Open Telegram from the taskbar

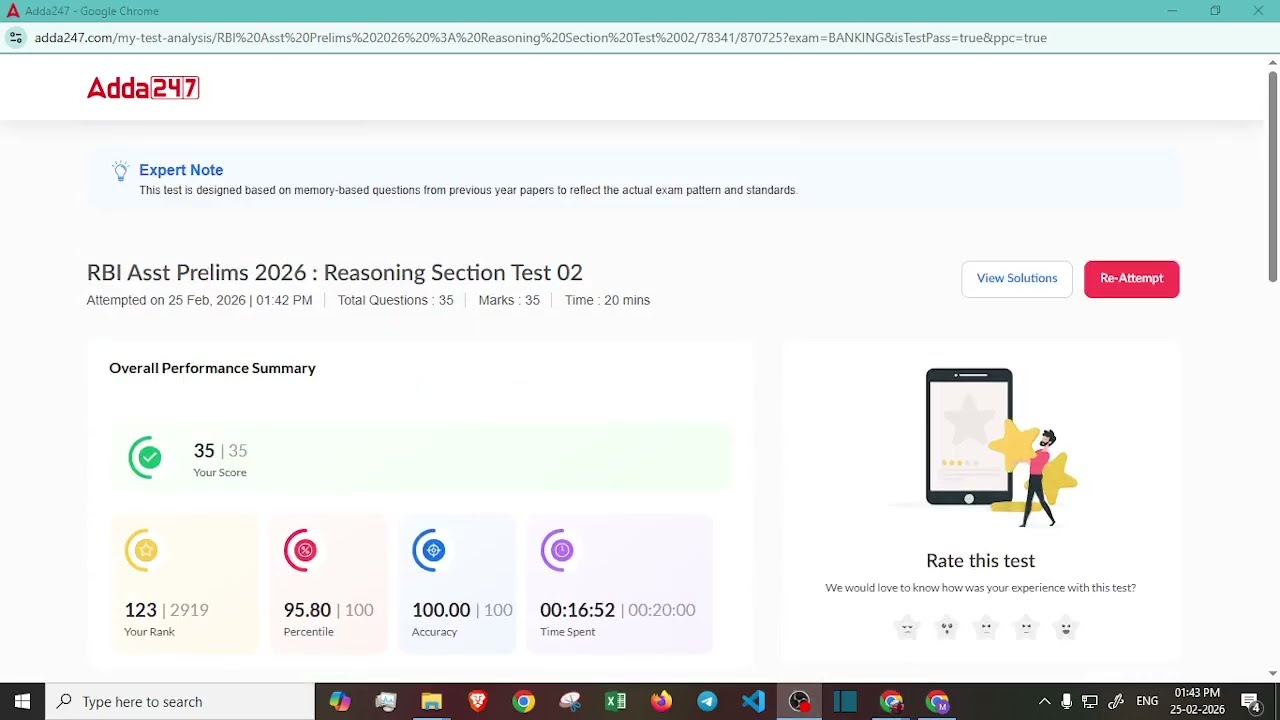pyautogui.click(x=708, y=702)
